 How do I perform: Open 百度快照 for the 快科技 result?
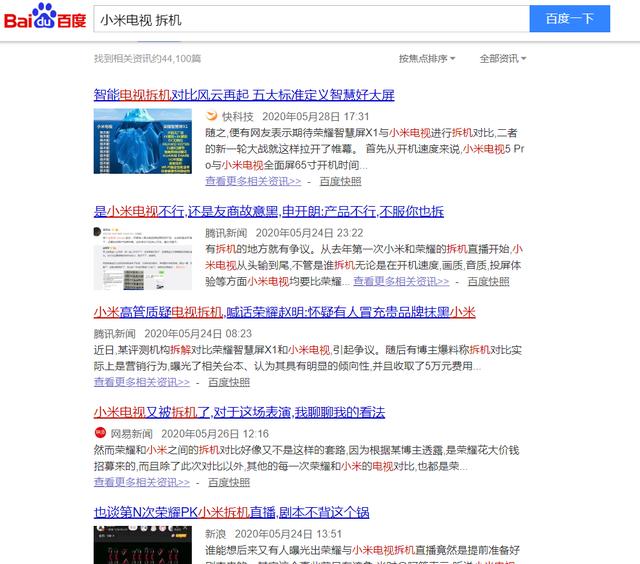tap(340, 181)
